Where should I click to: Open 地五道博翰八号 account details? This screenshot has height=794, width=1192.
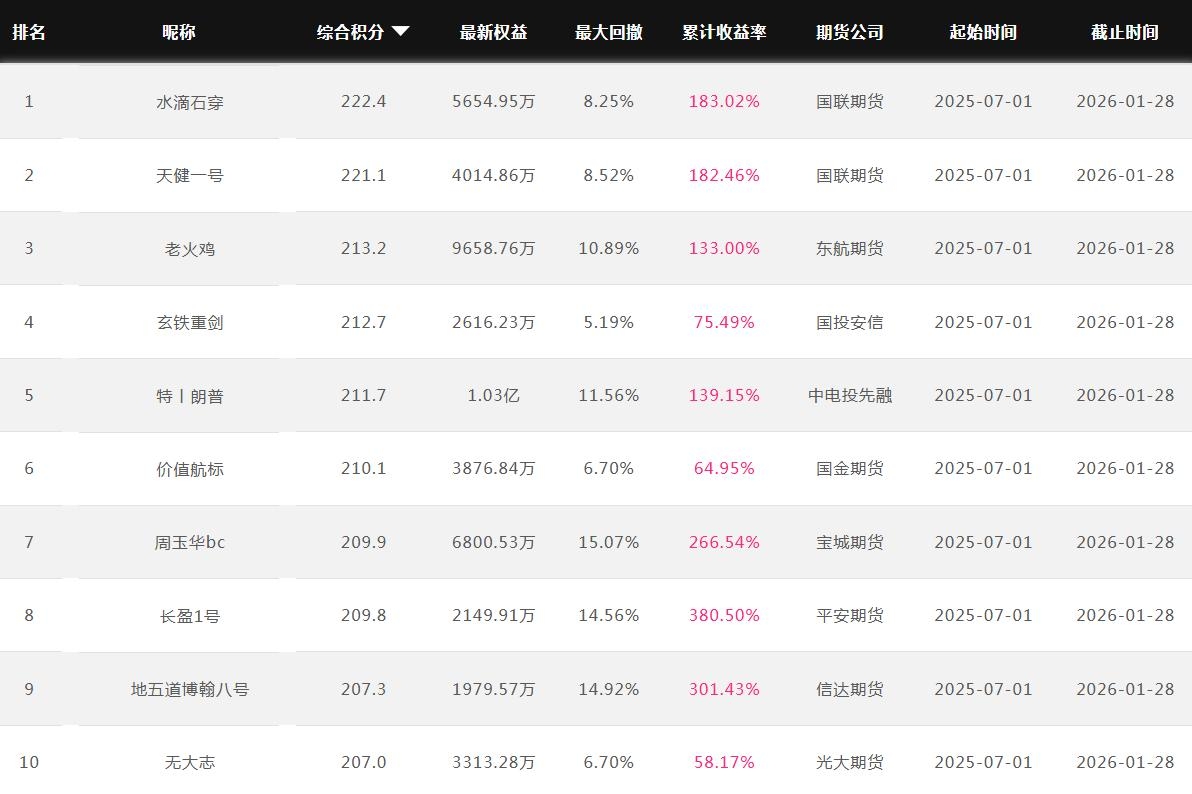189,690
